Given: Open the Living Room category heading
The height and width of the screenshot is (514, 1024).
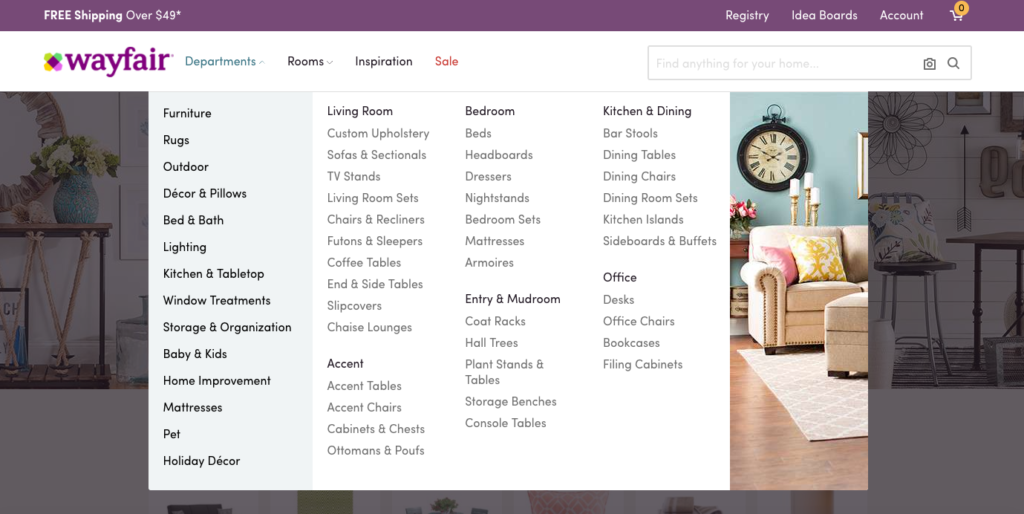Looking at the screenshot, I should 360,111.
